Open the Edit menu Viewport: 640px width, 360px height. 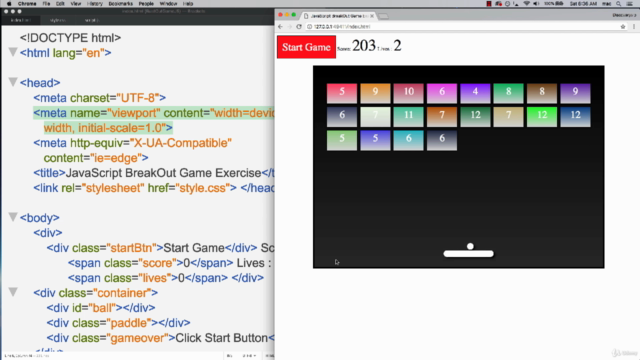(x=60, y=4)
